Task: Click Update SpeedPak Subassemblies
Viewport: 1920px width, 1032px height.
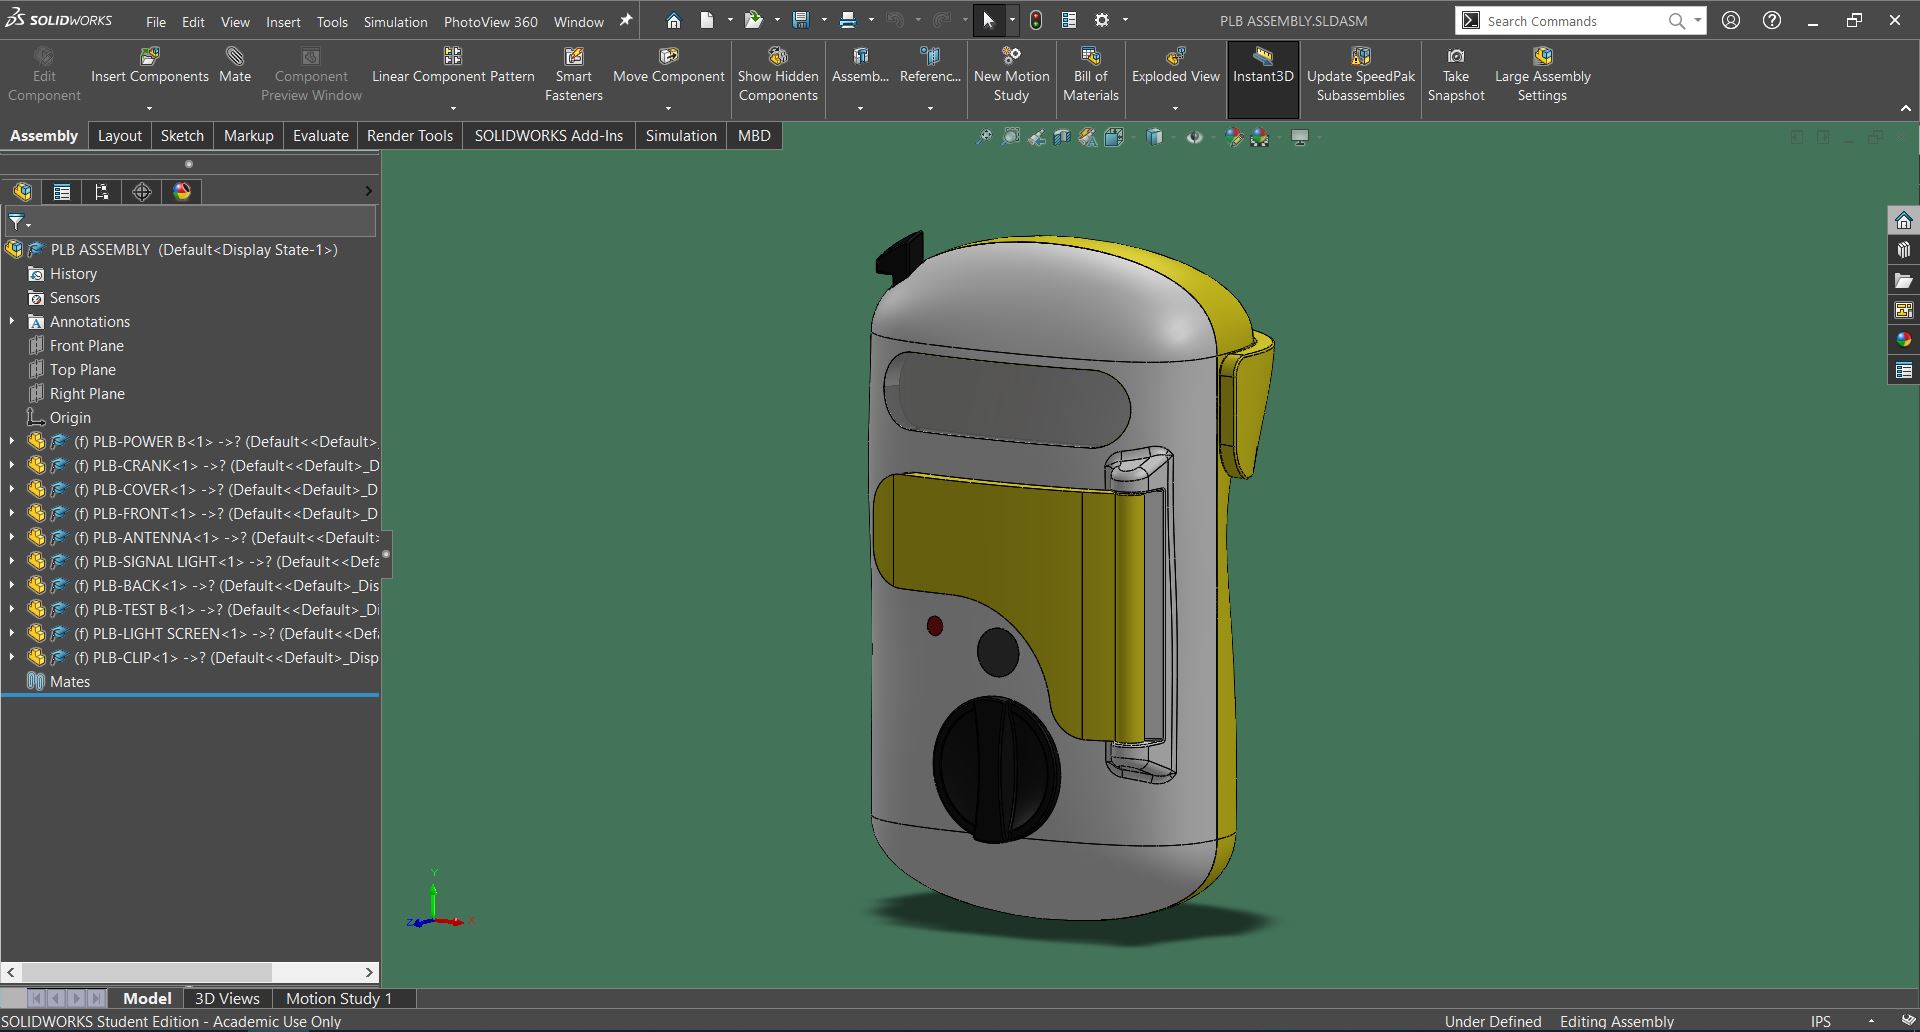Action: click(1361, 74)
